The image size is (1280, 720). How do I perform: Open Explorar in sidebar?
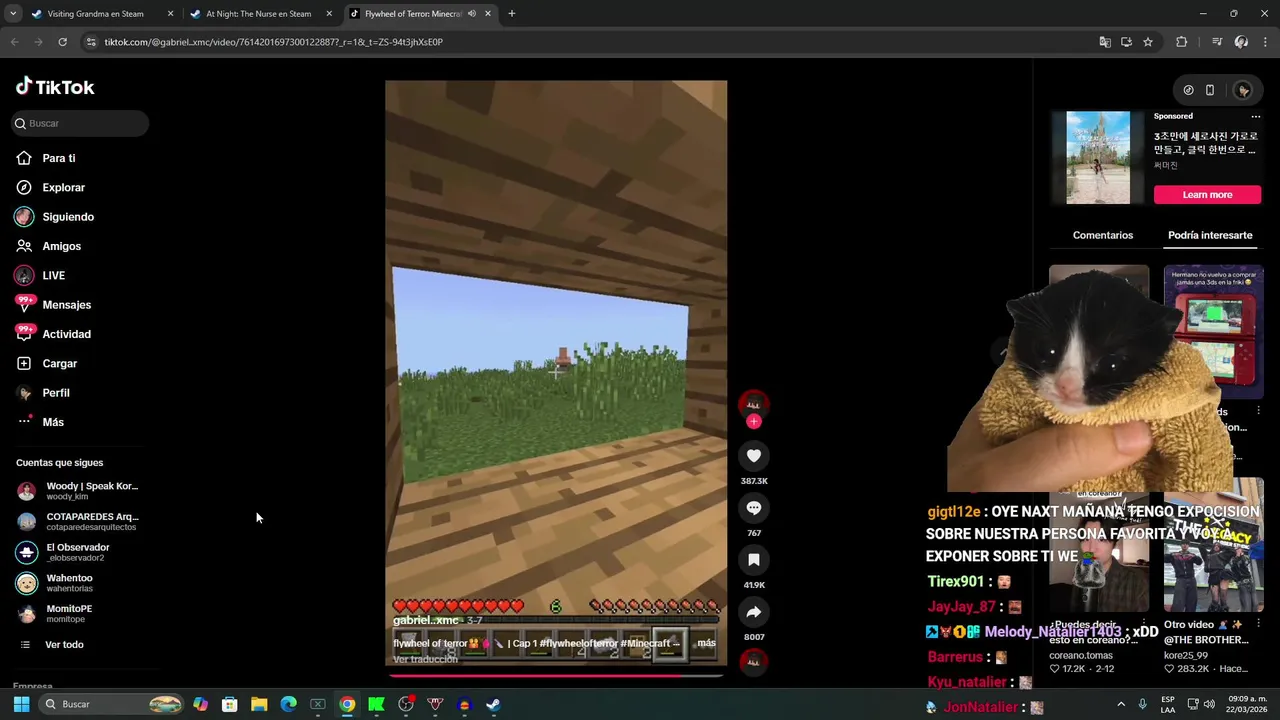63,187
